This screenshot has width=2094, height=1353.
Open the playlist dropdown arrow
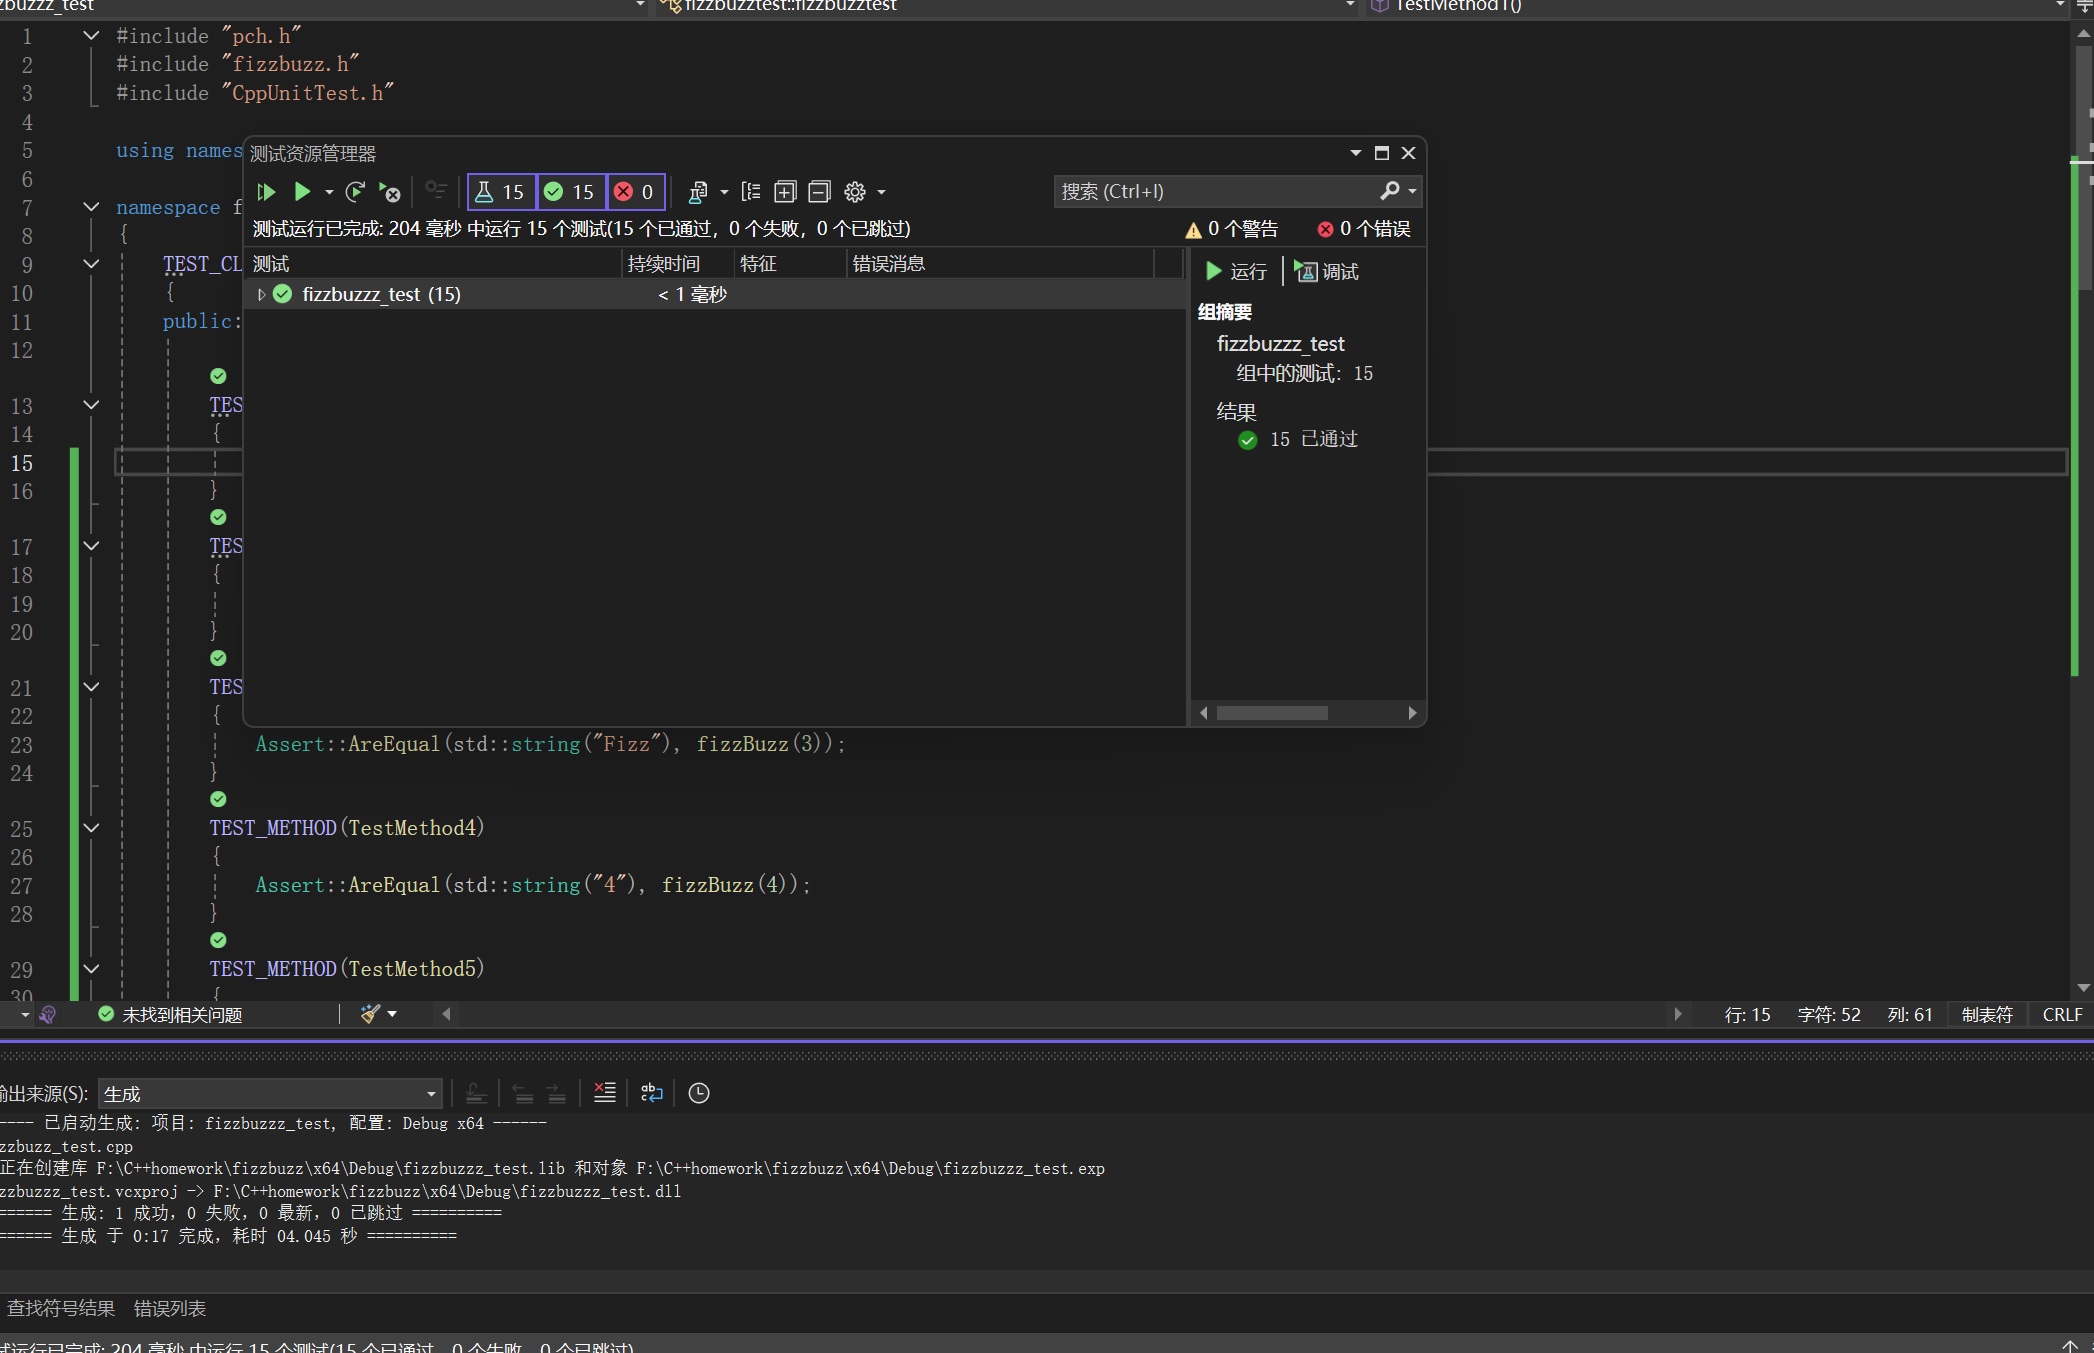point(724,191)
